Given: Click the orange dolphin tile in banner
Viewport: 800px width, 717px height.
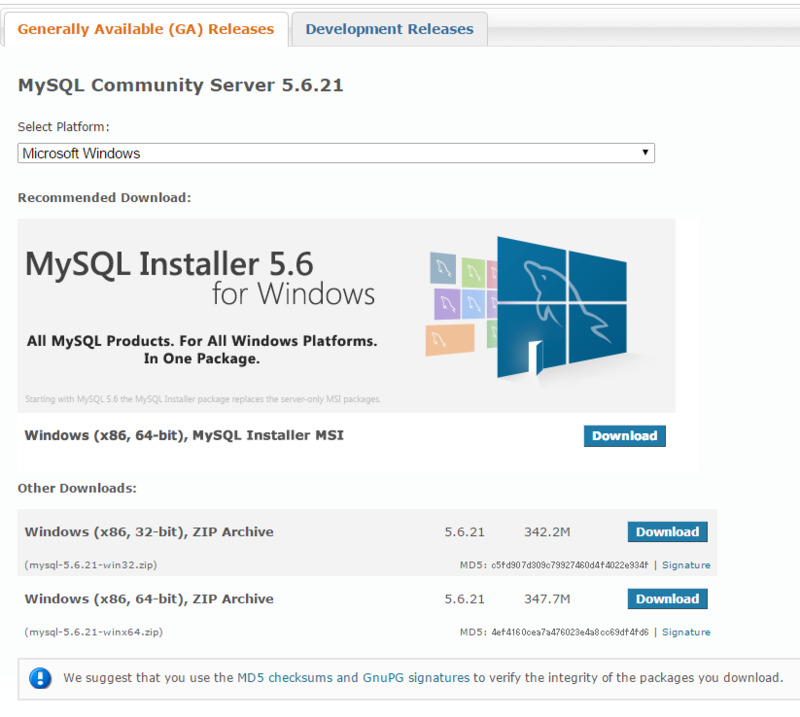Looking at the screenshot, I should pos(449,338).
